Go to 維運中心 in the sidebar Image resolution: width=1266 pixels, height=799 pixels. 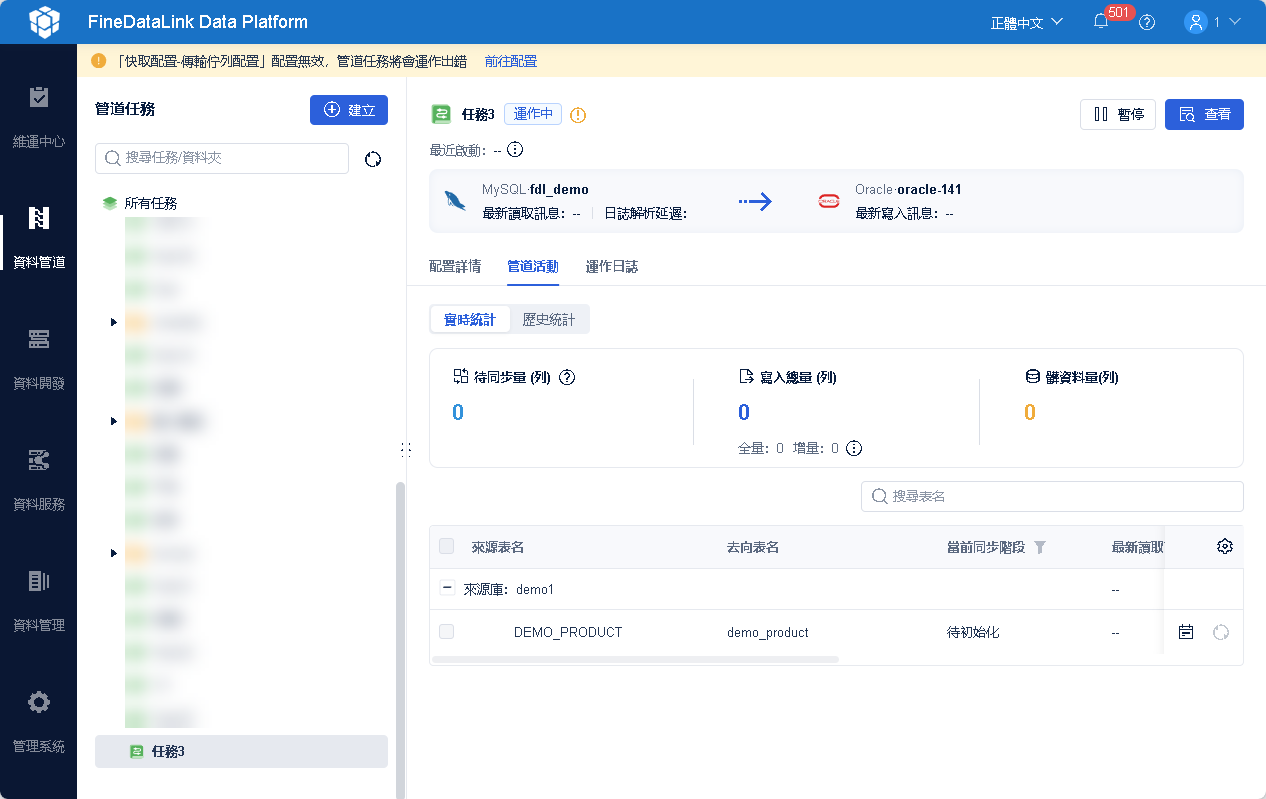pyautogui.click(x=38, y=117)
